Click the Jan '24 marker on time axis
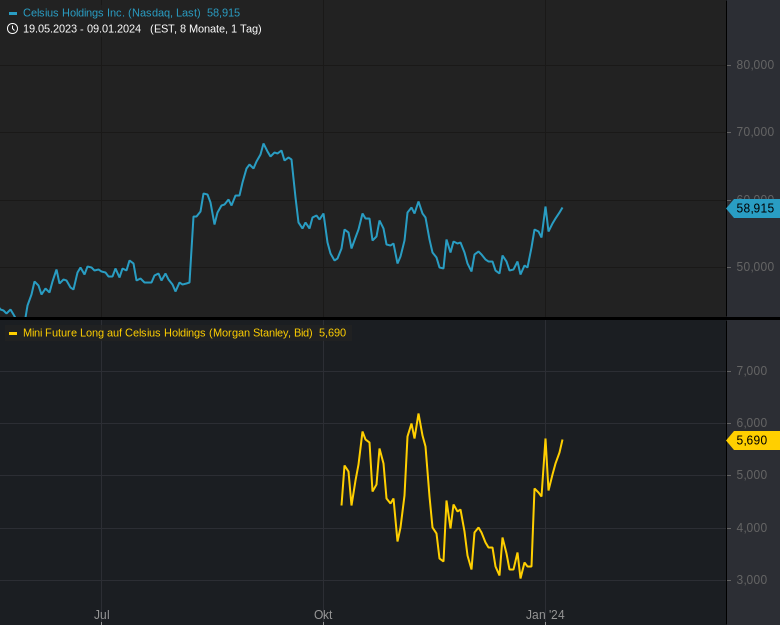The width and height of the screenshot is (780, 625). (x=545, y=615)
